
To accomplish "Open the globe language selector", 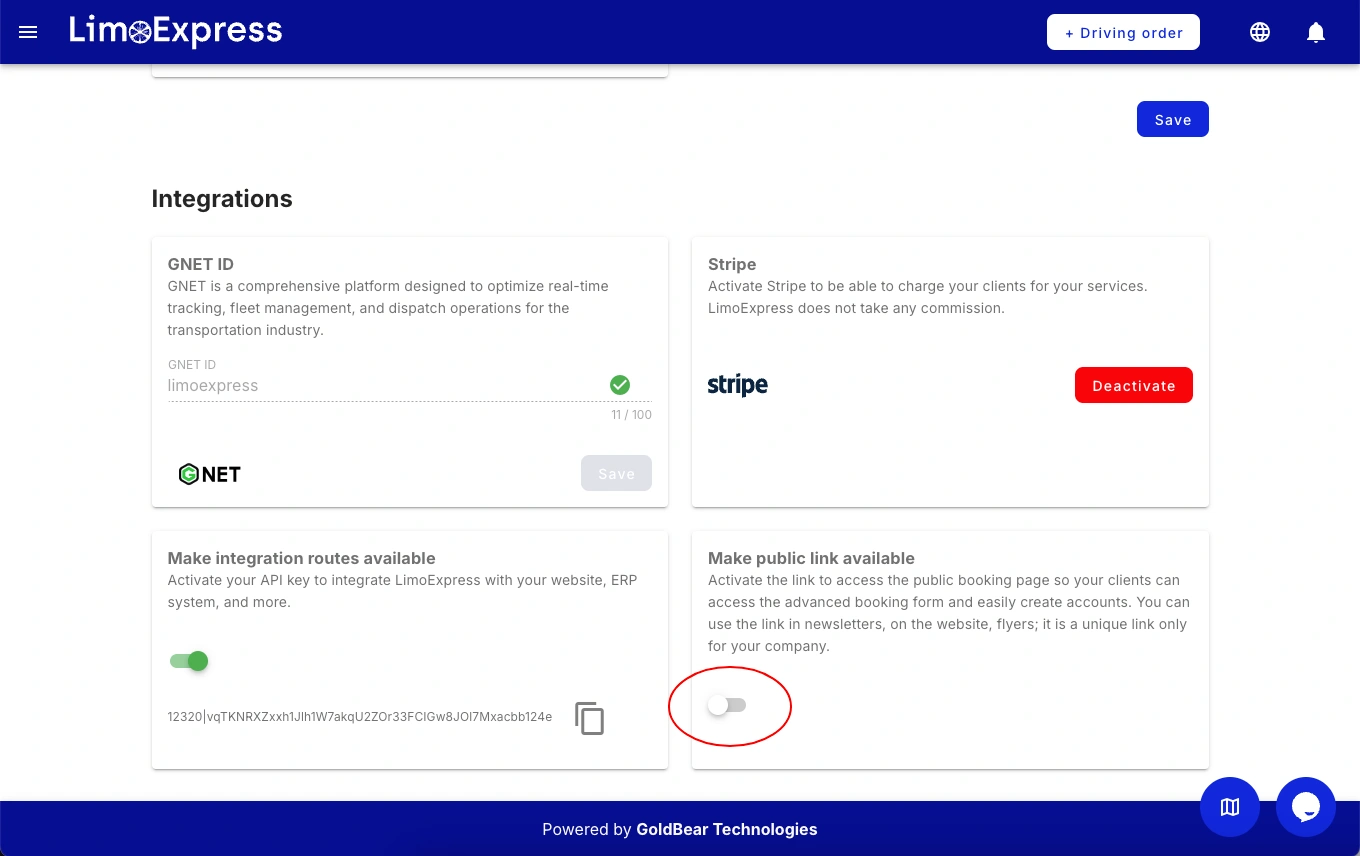I will pyautogui.click(x=1260, y=32).
